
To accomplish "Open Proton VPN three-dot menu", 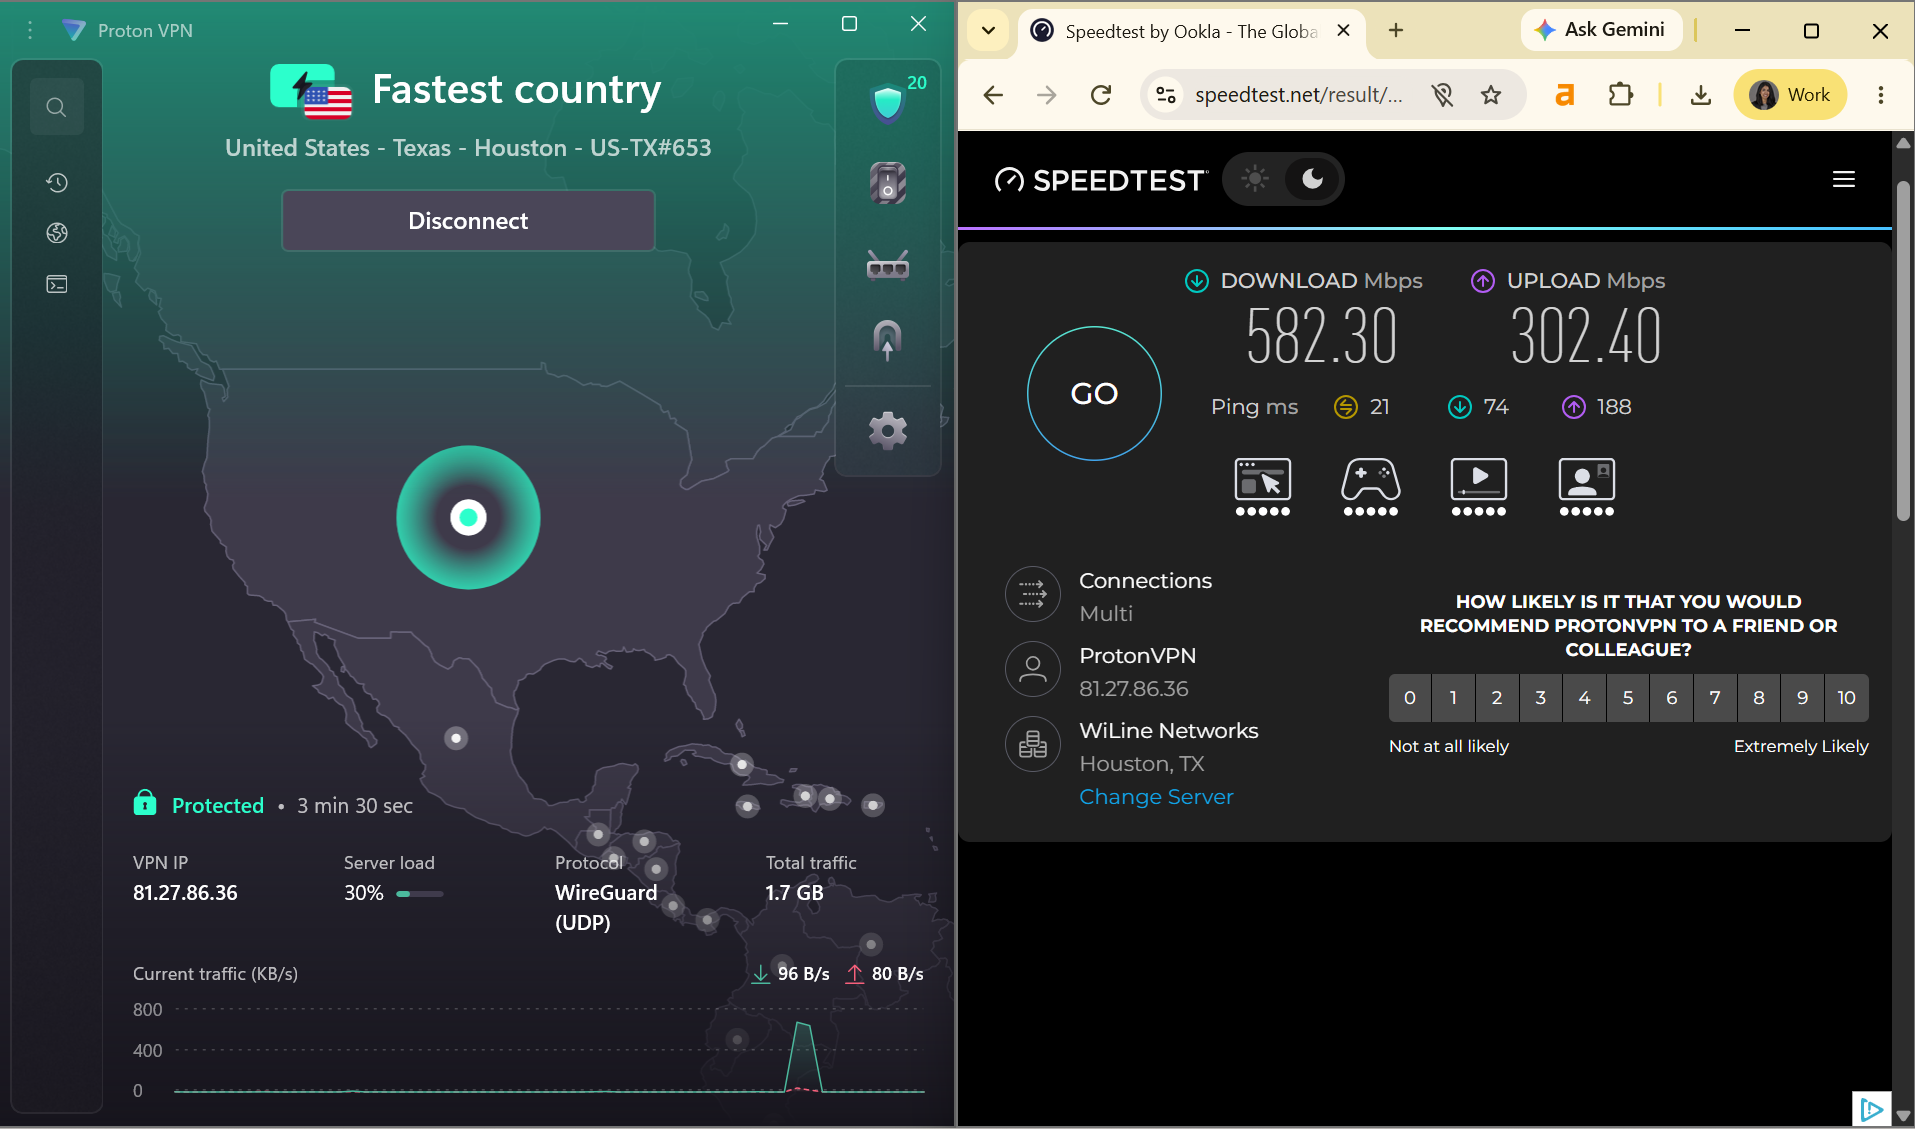I will 30,31.
